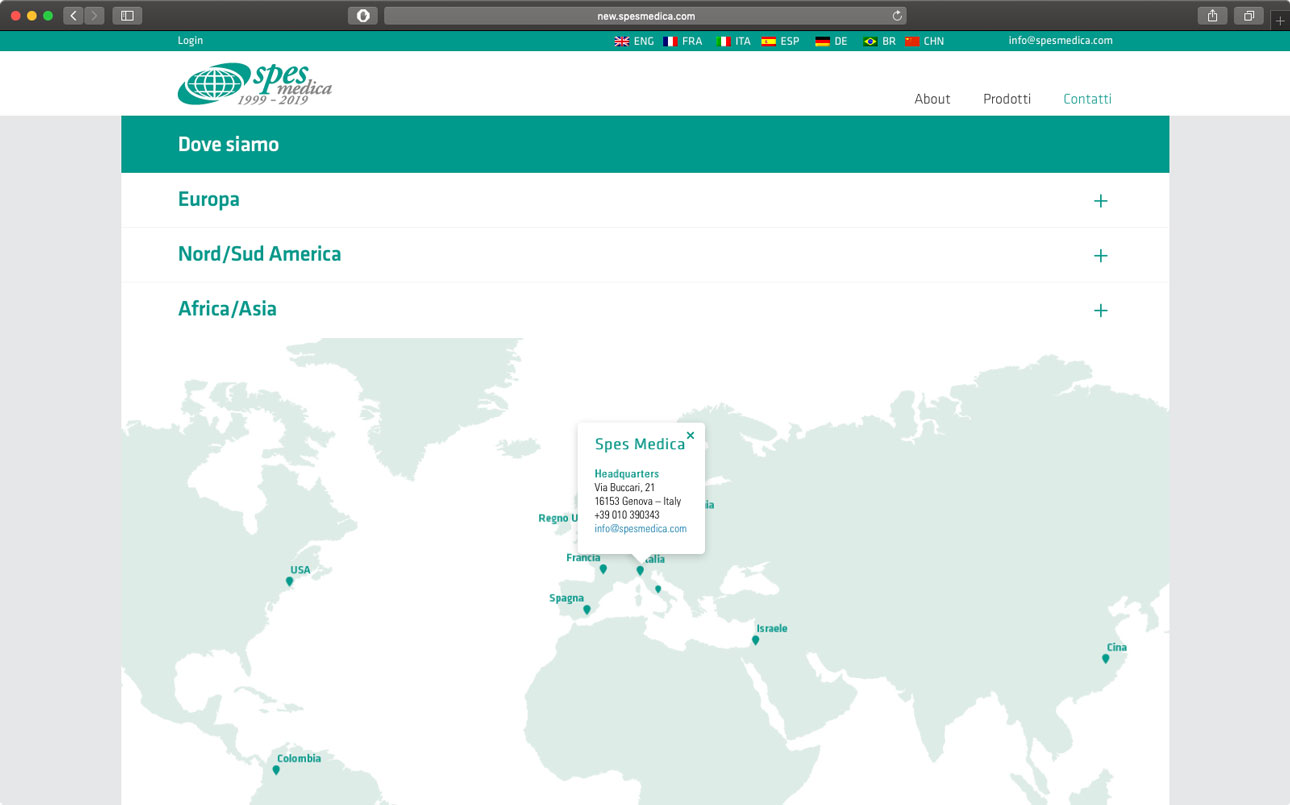1290x805 pixels.
Task: Open a new tab with plus button
Action: (1280, 20)
